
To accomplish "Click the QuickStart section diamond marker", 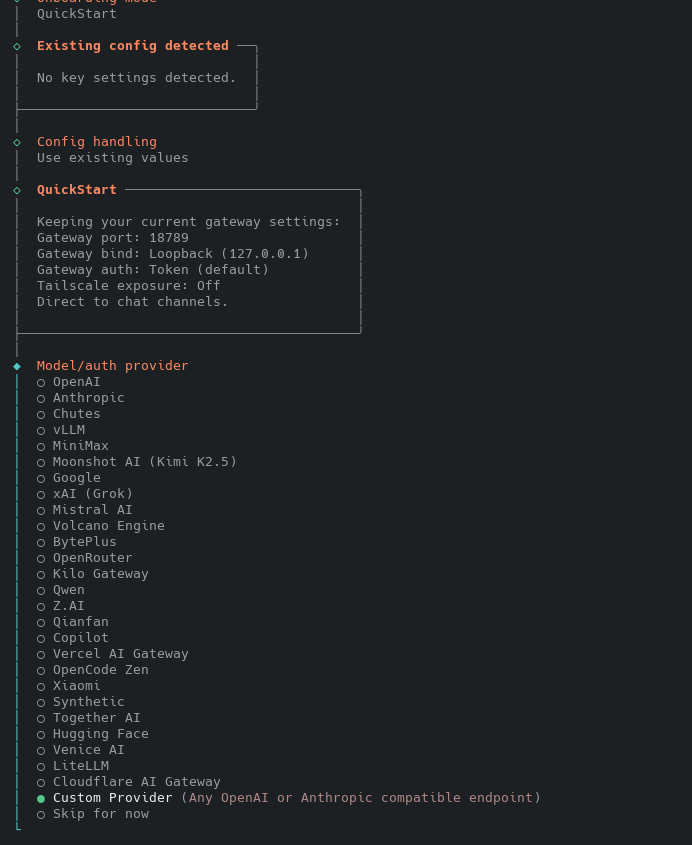I will (17, 190).
